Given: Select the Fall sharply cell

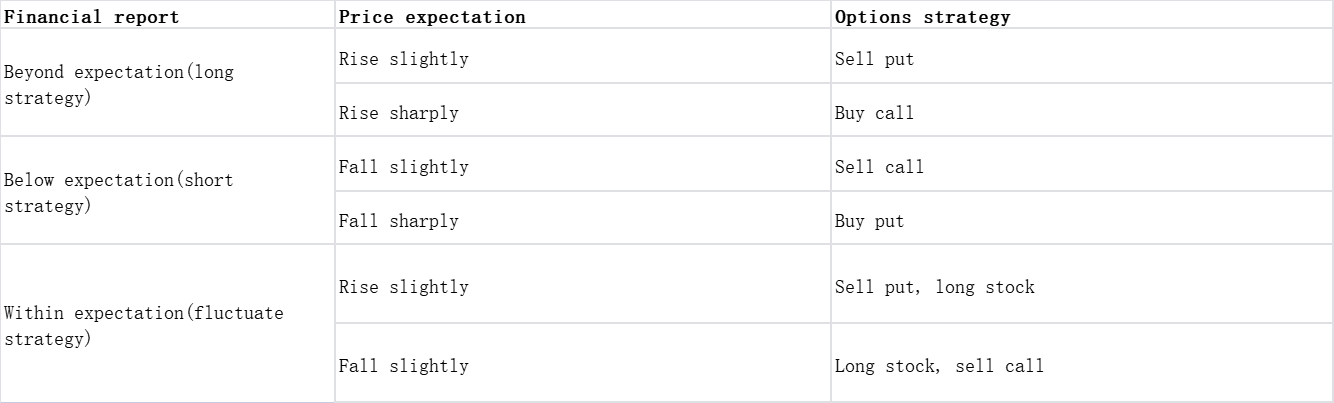Looking at the screenshot, I should coord(398,221).
